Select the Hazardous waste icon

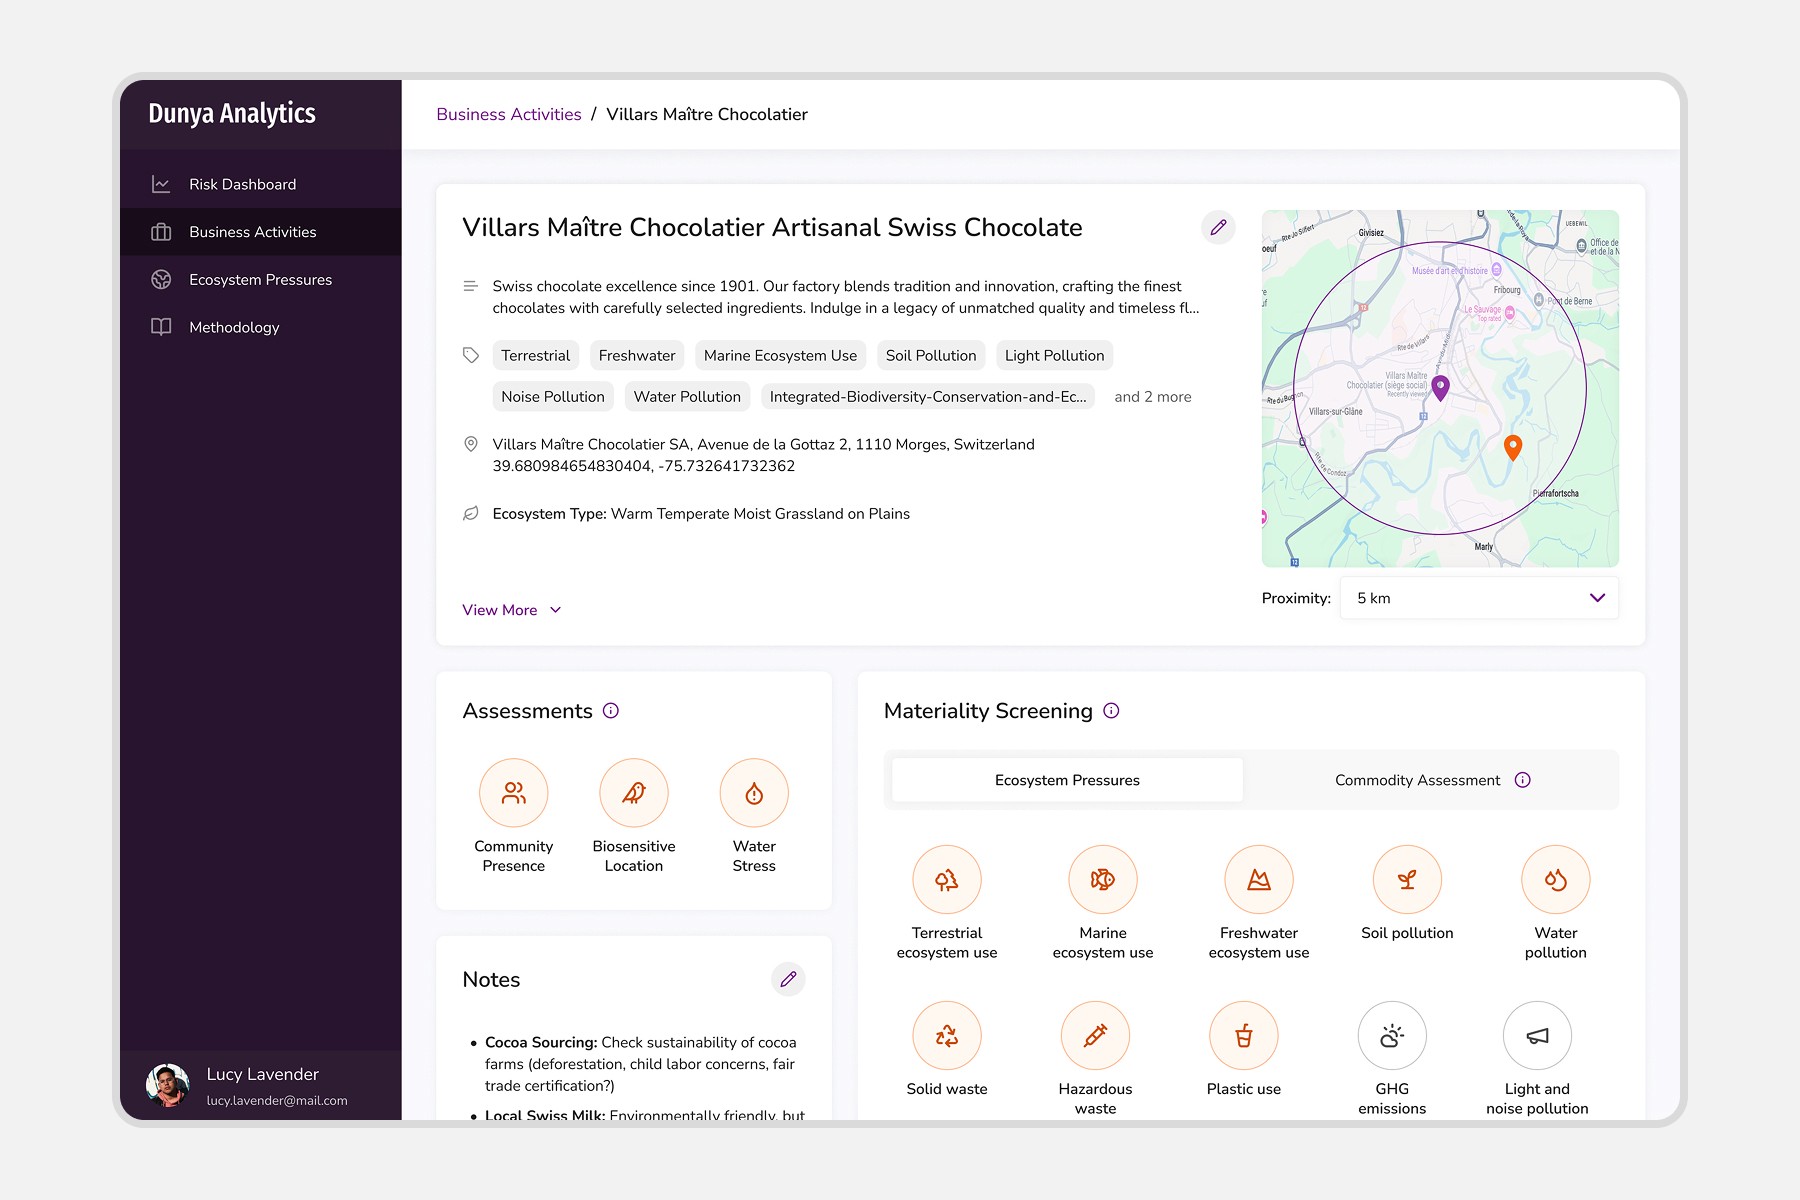(x=1096, y=1036)
